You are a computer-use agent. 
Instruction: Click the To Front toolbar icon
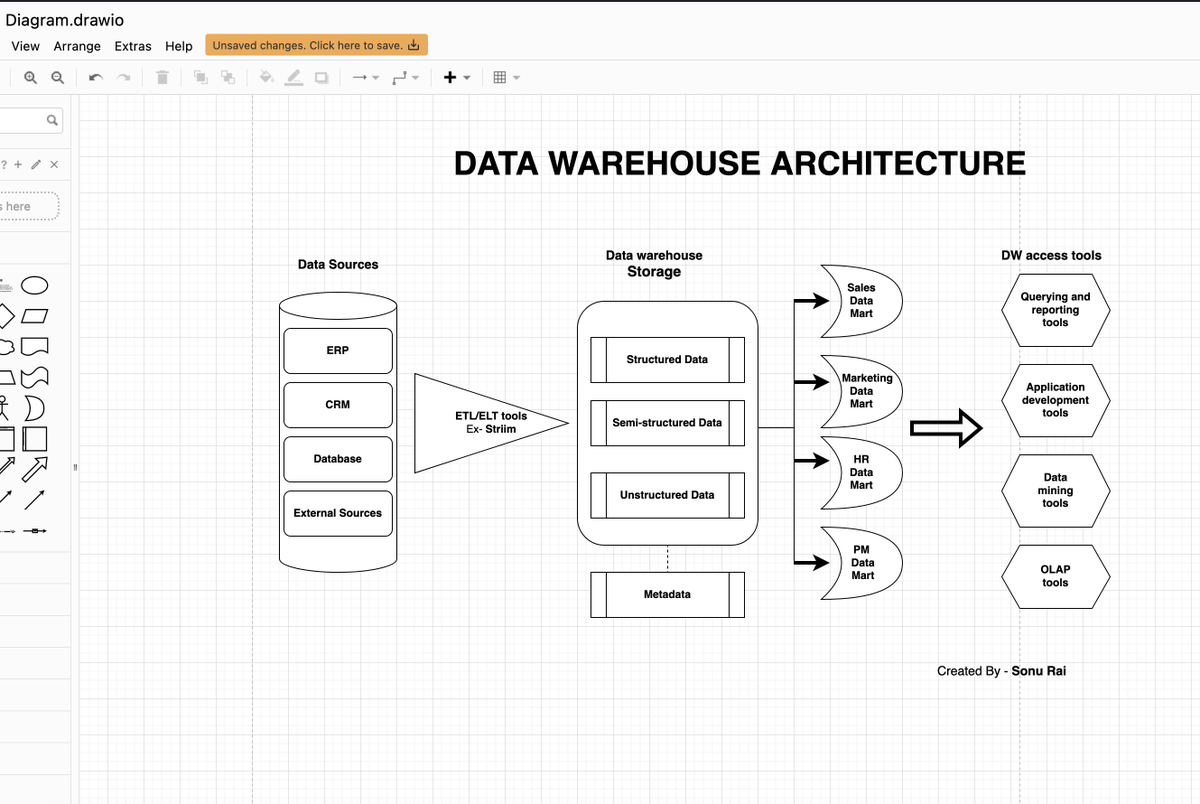point(200,77)
